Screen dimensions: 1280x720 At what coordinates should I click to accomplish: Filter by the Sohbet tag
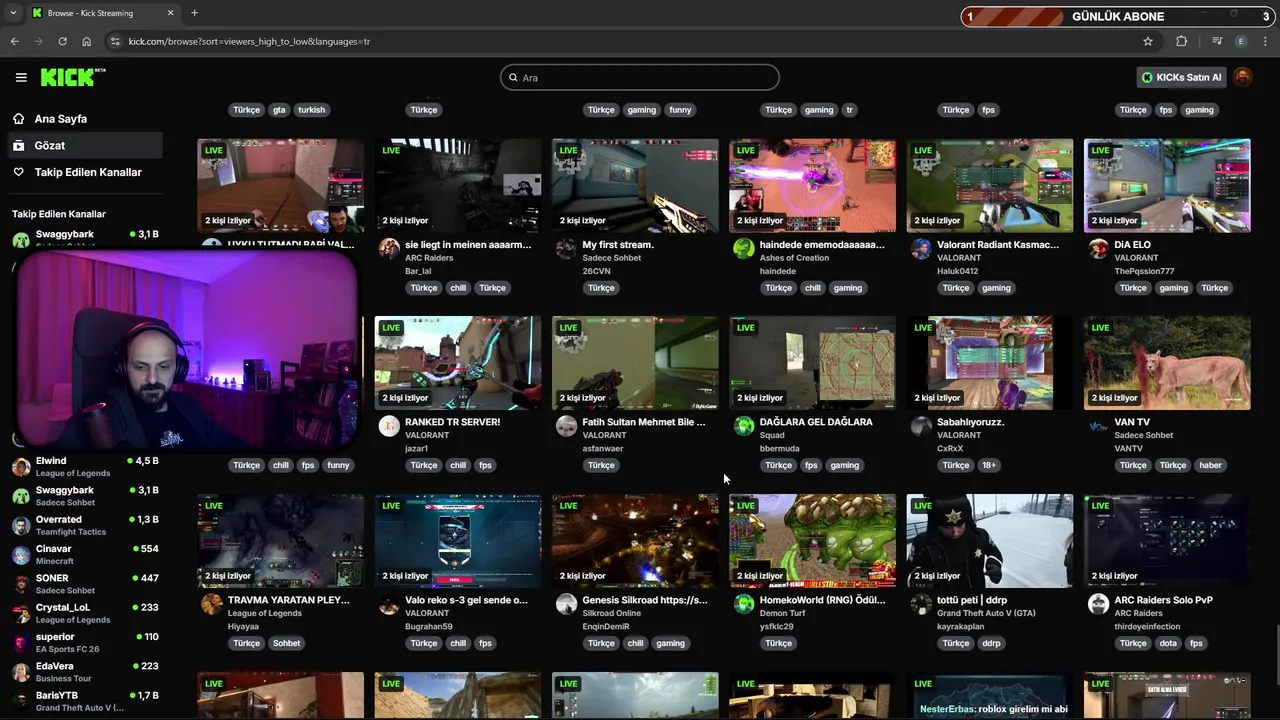(287, 643)
